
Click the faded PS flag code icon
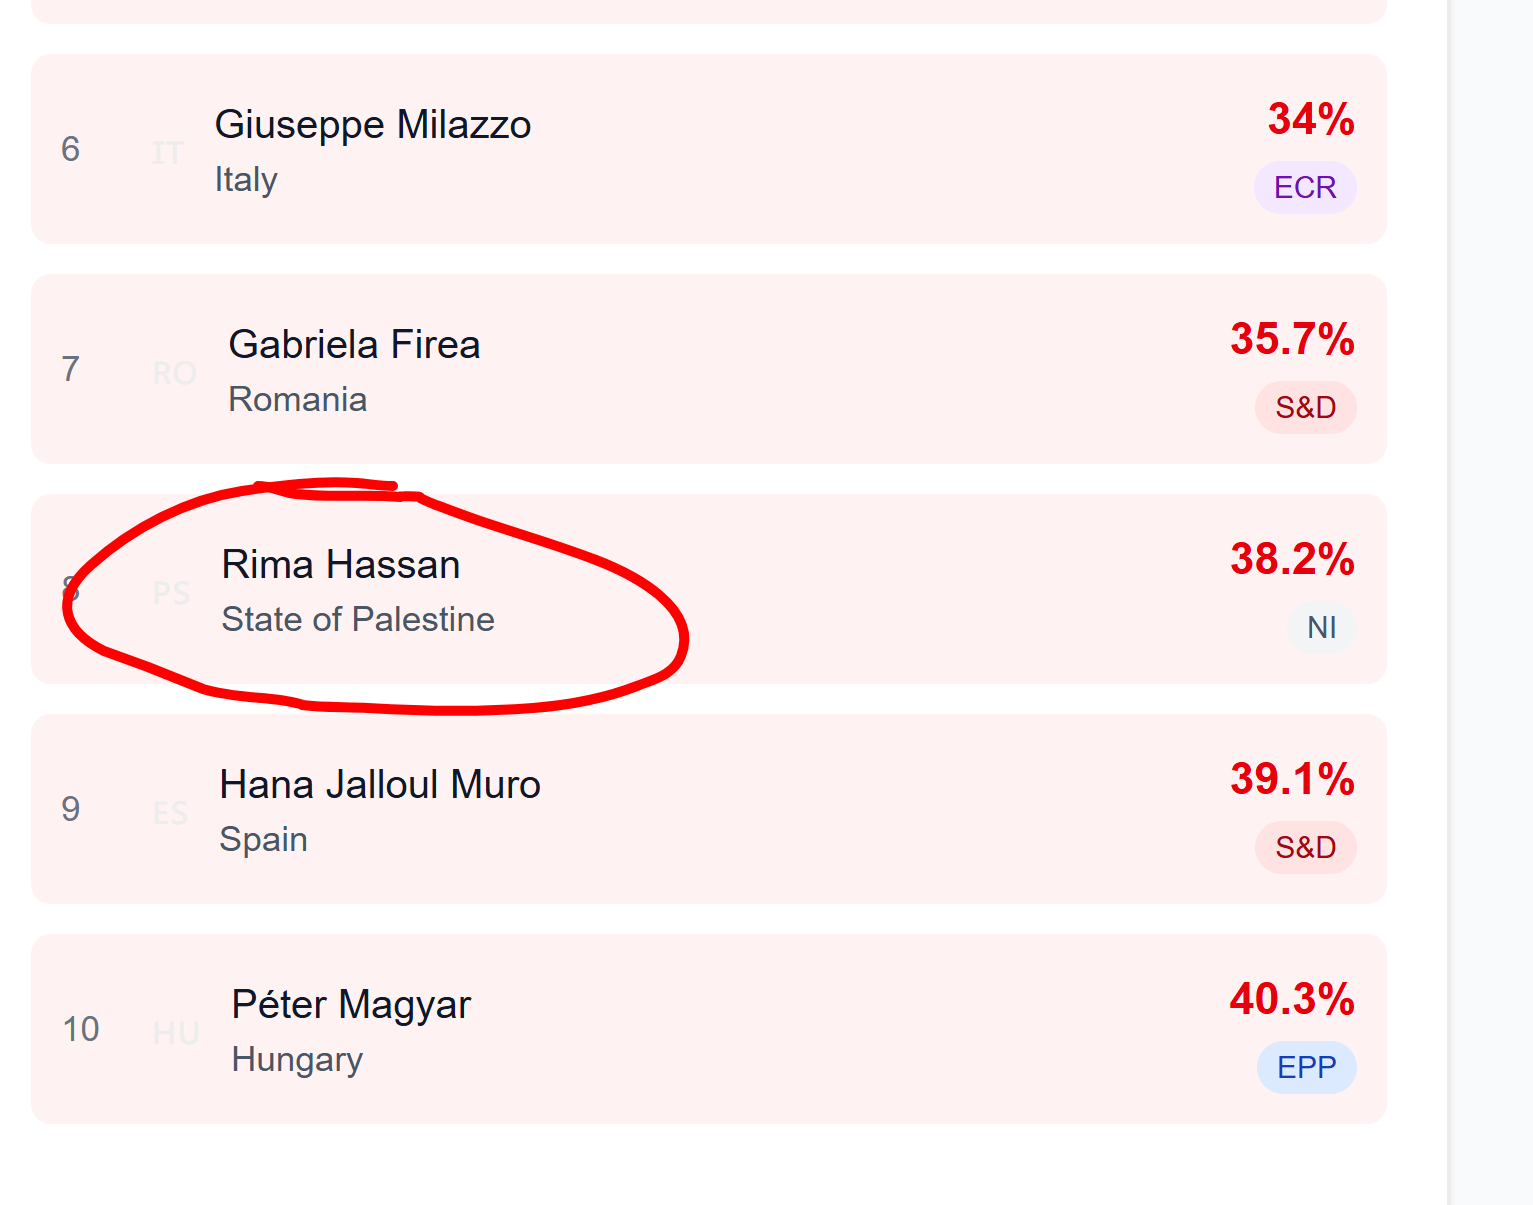pyautogui.click(x=171, y=593)
